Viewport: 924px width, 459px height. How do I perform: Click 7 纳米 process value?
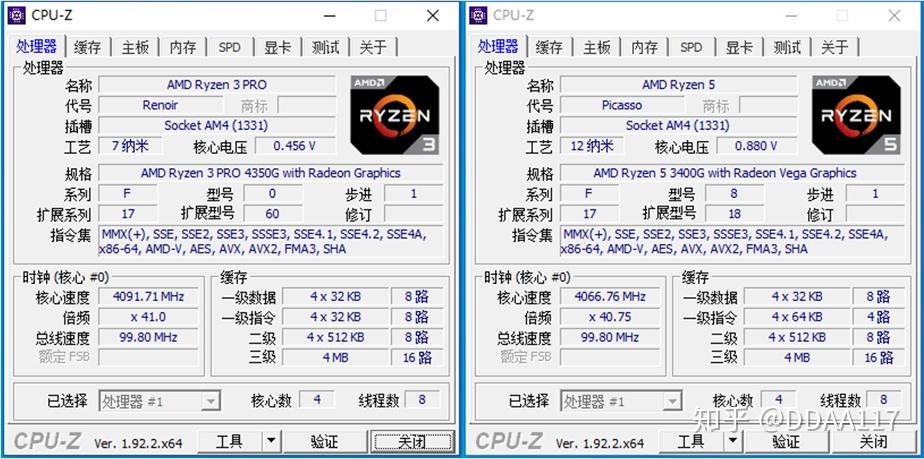(130, 146)
